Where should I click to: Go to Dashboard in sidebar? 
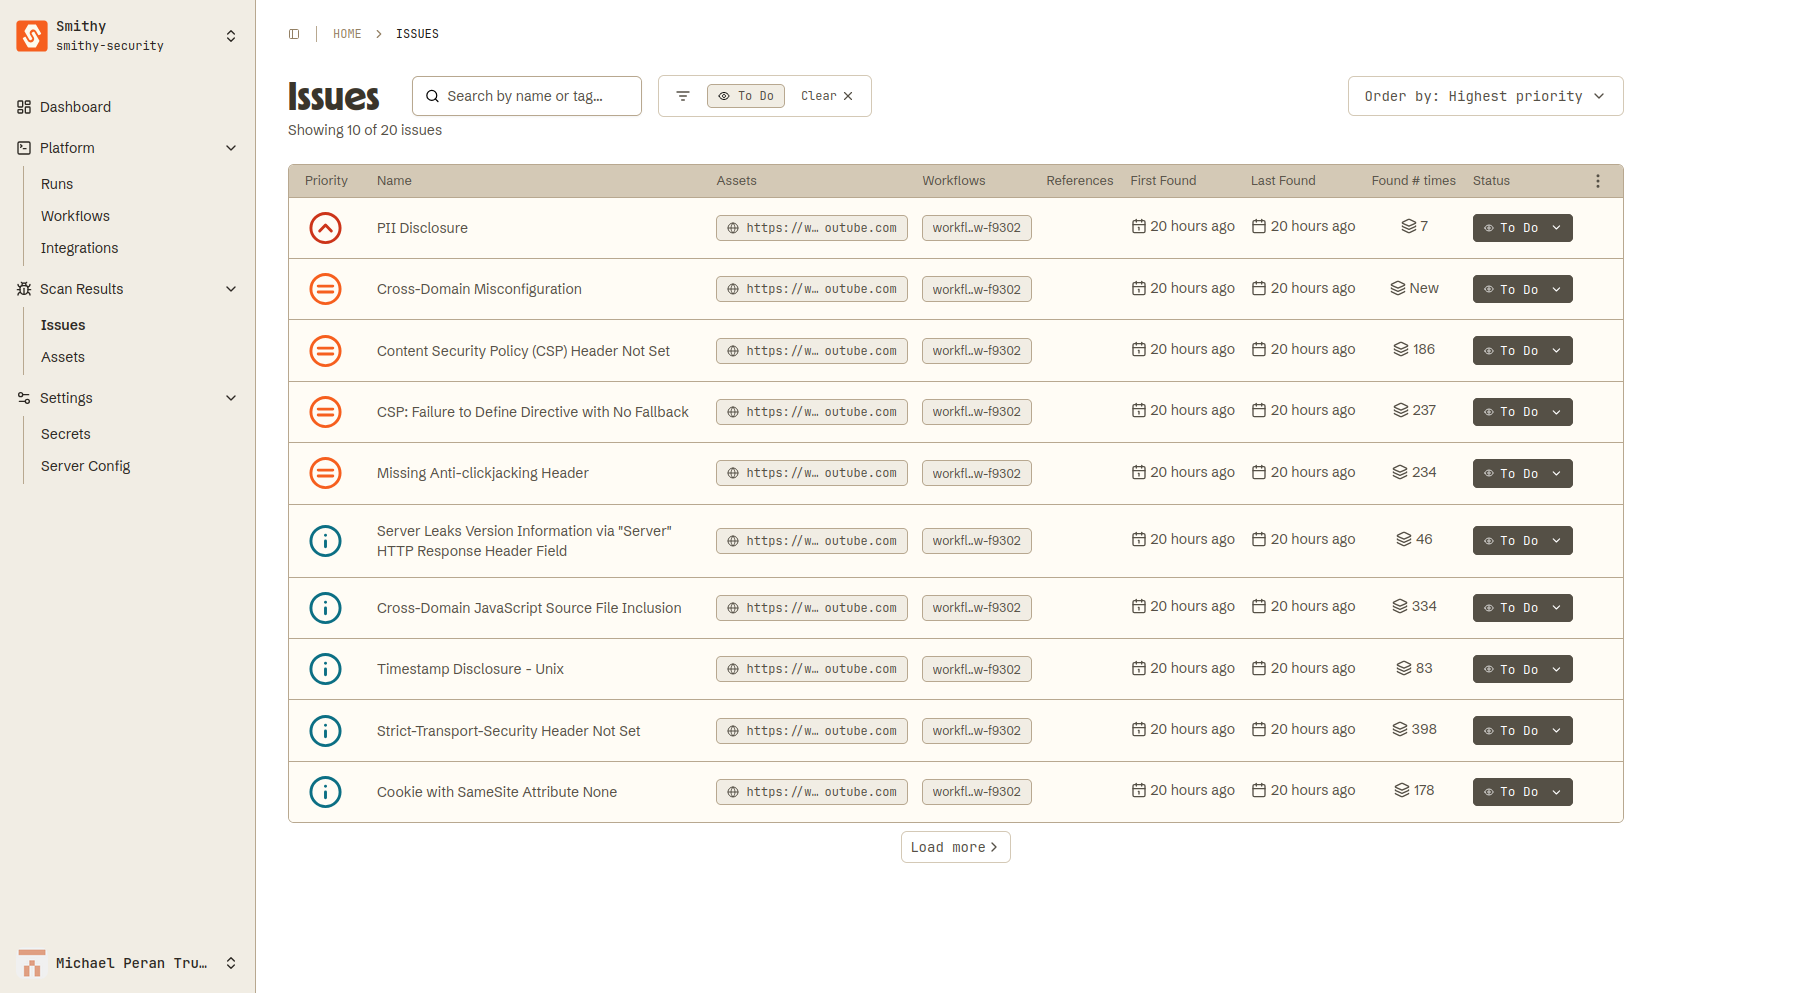click(x=75, y=107)
